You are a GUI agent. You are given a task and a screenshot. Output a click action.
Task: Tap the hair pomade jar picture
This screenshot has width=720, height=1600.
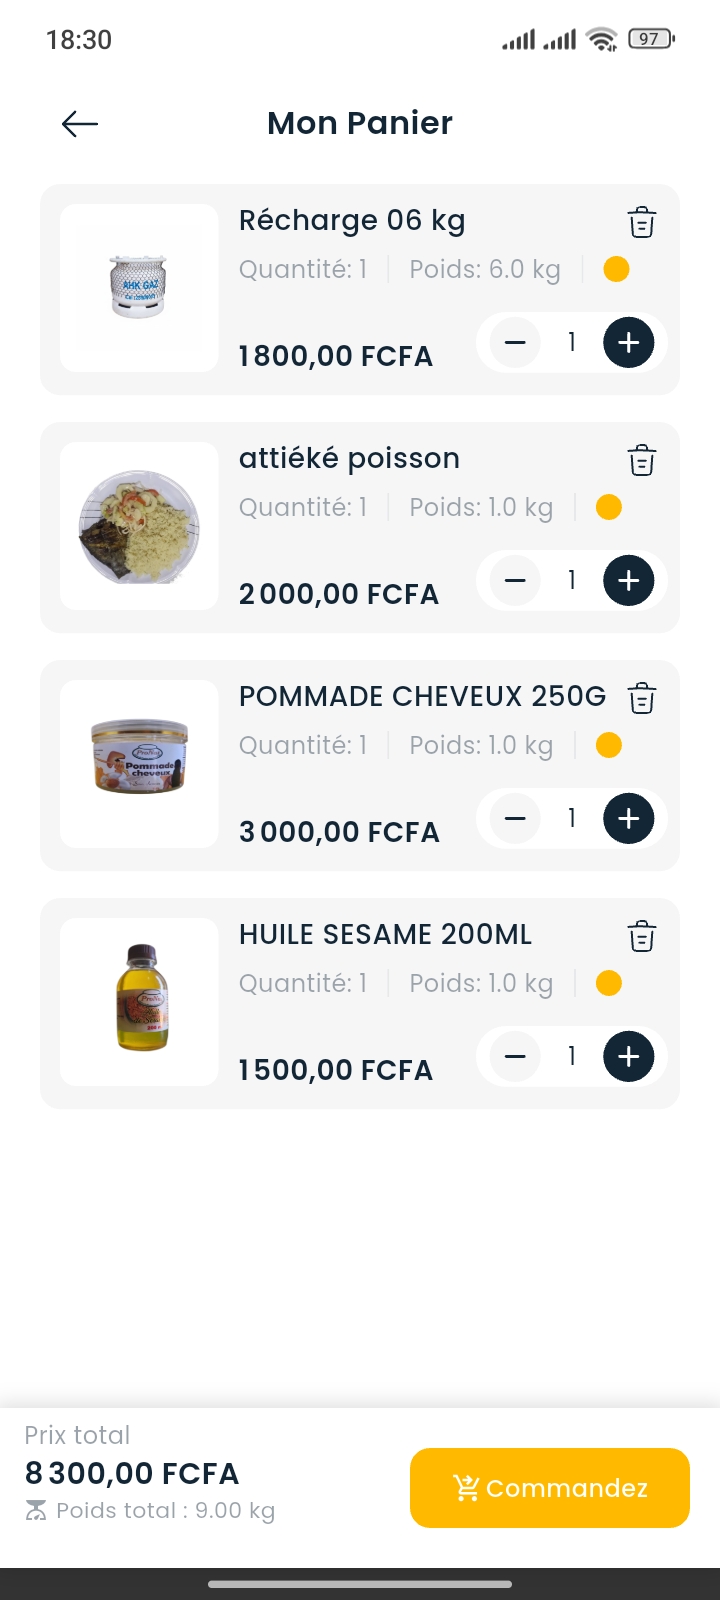pyautogui.click(x=139, y=764)
